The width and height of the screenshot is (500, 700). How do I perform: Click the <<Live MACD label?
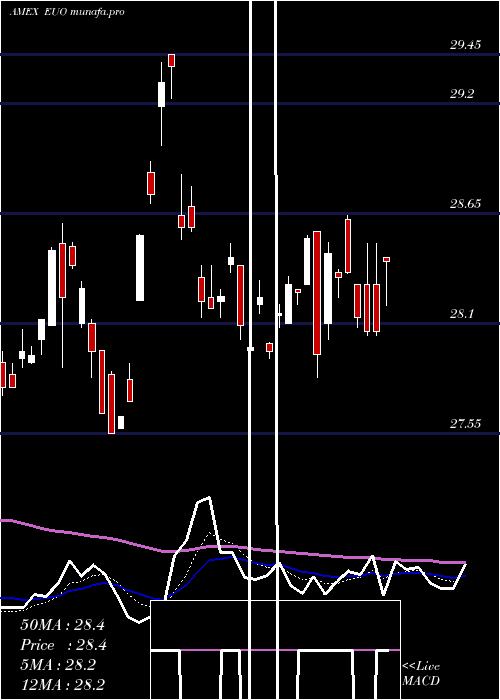[421, 674]
